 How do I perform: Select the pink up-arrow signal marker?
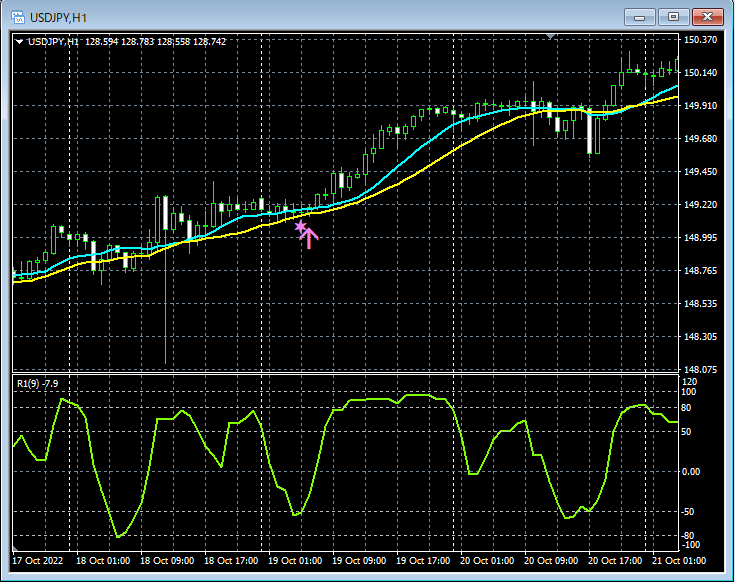pyautogui.click(x=309, y=238)
